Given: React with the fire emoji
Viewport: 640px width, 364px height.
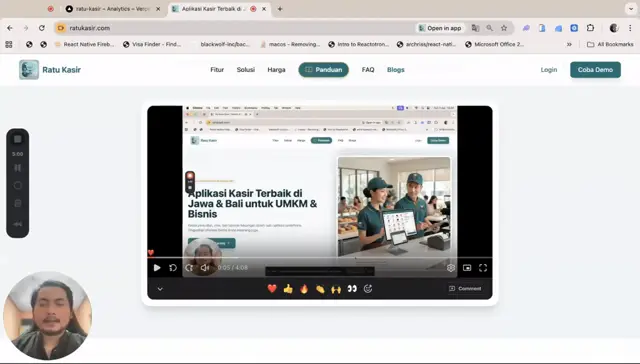Looking at the screenshot, I should coord(304,289).
